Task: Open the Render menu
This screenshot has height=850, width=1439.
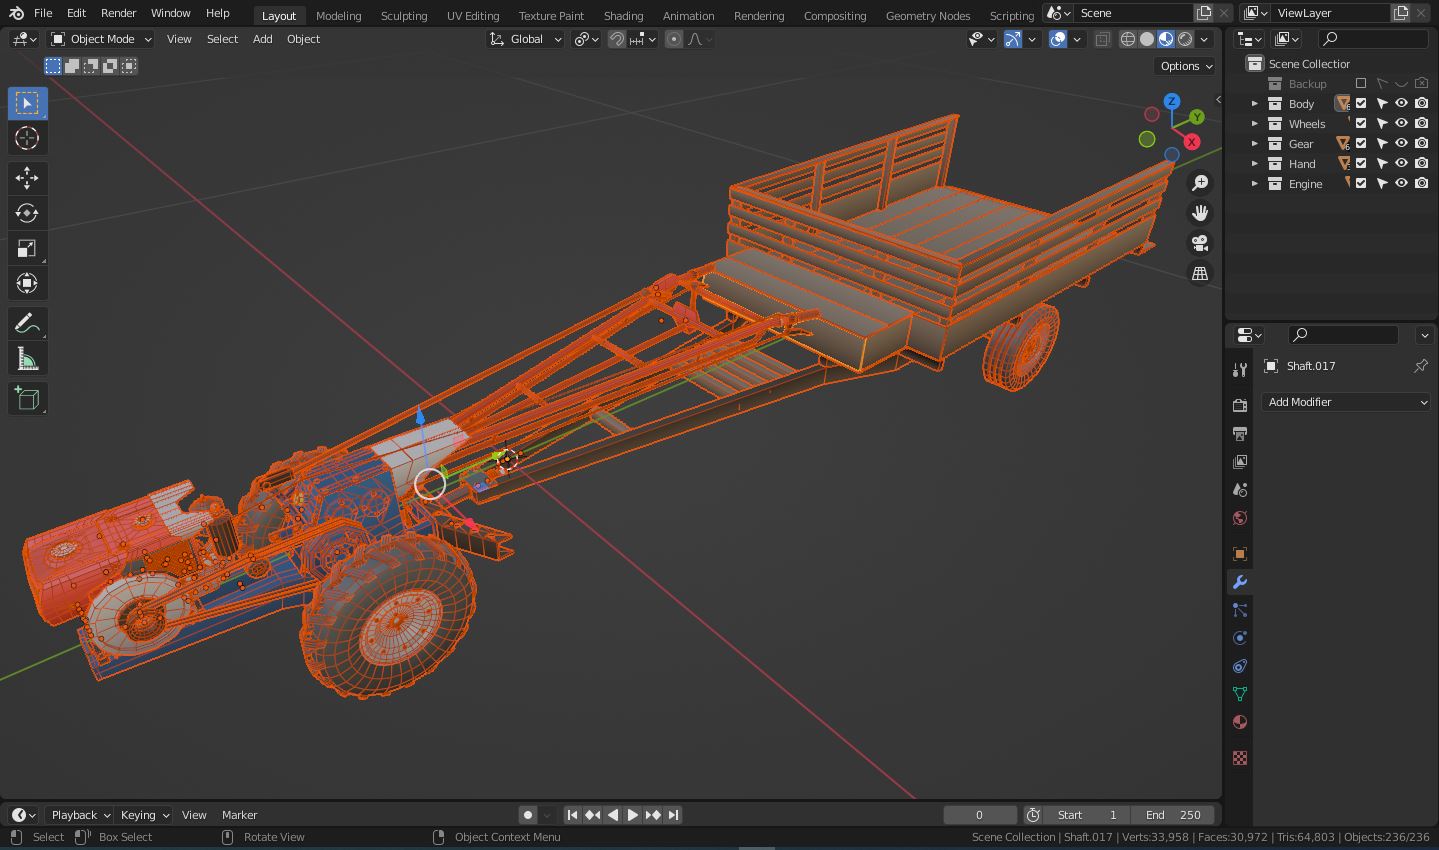Action: (118, 13)
